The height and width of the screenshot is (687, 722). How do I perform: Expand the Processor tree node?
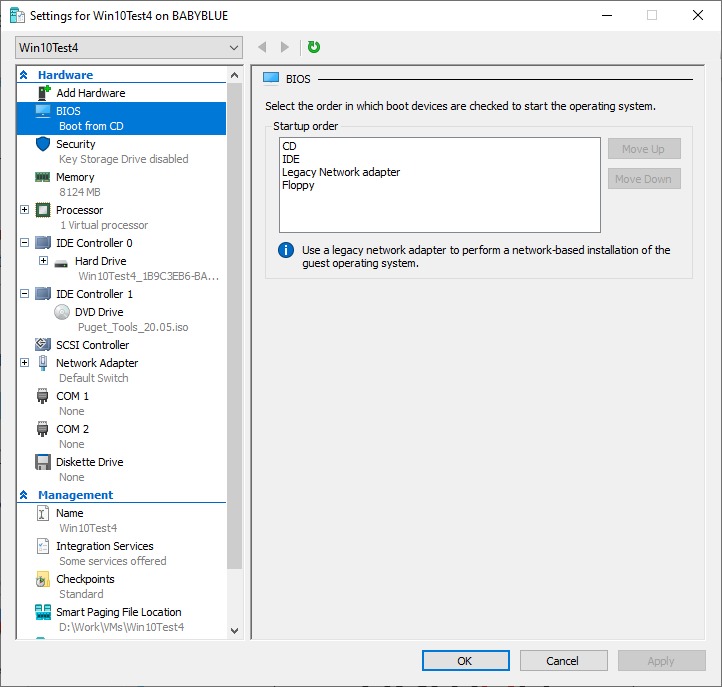point(25,210)
